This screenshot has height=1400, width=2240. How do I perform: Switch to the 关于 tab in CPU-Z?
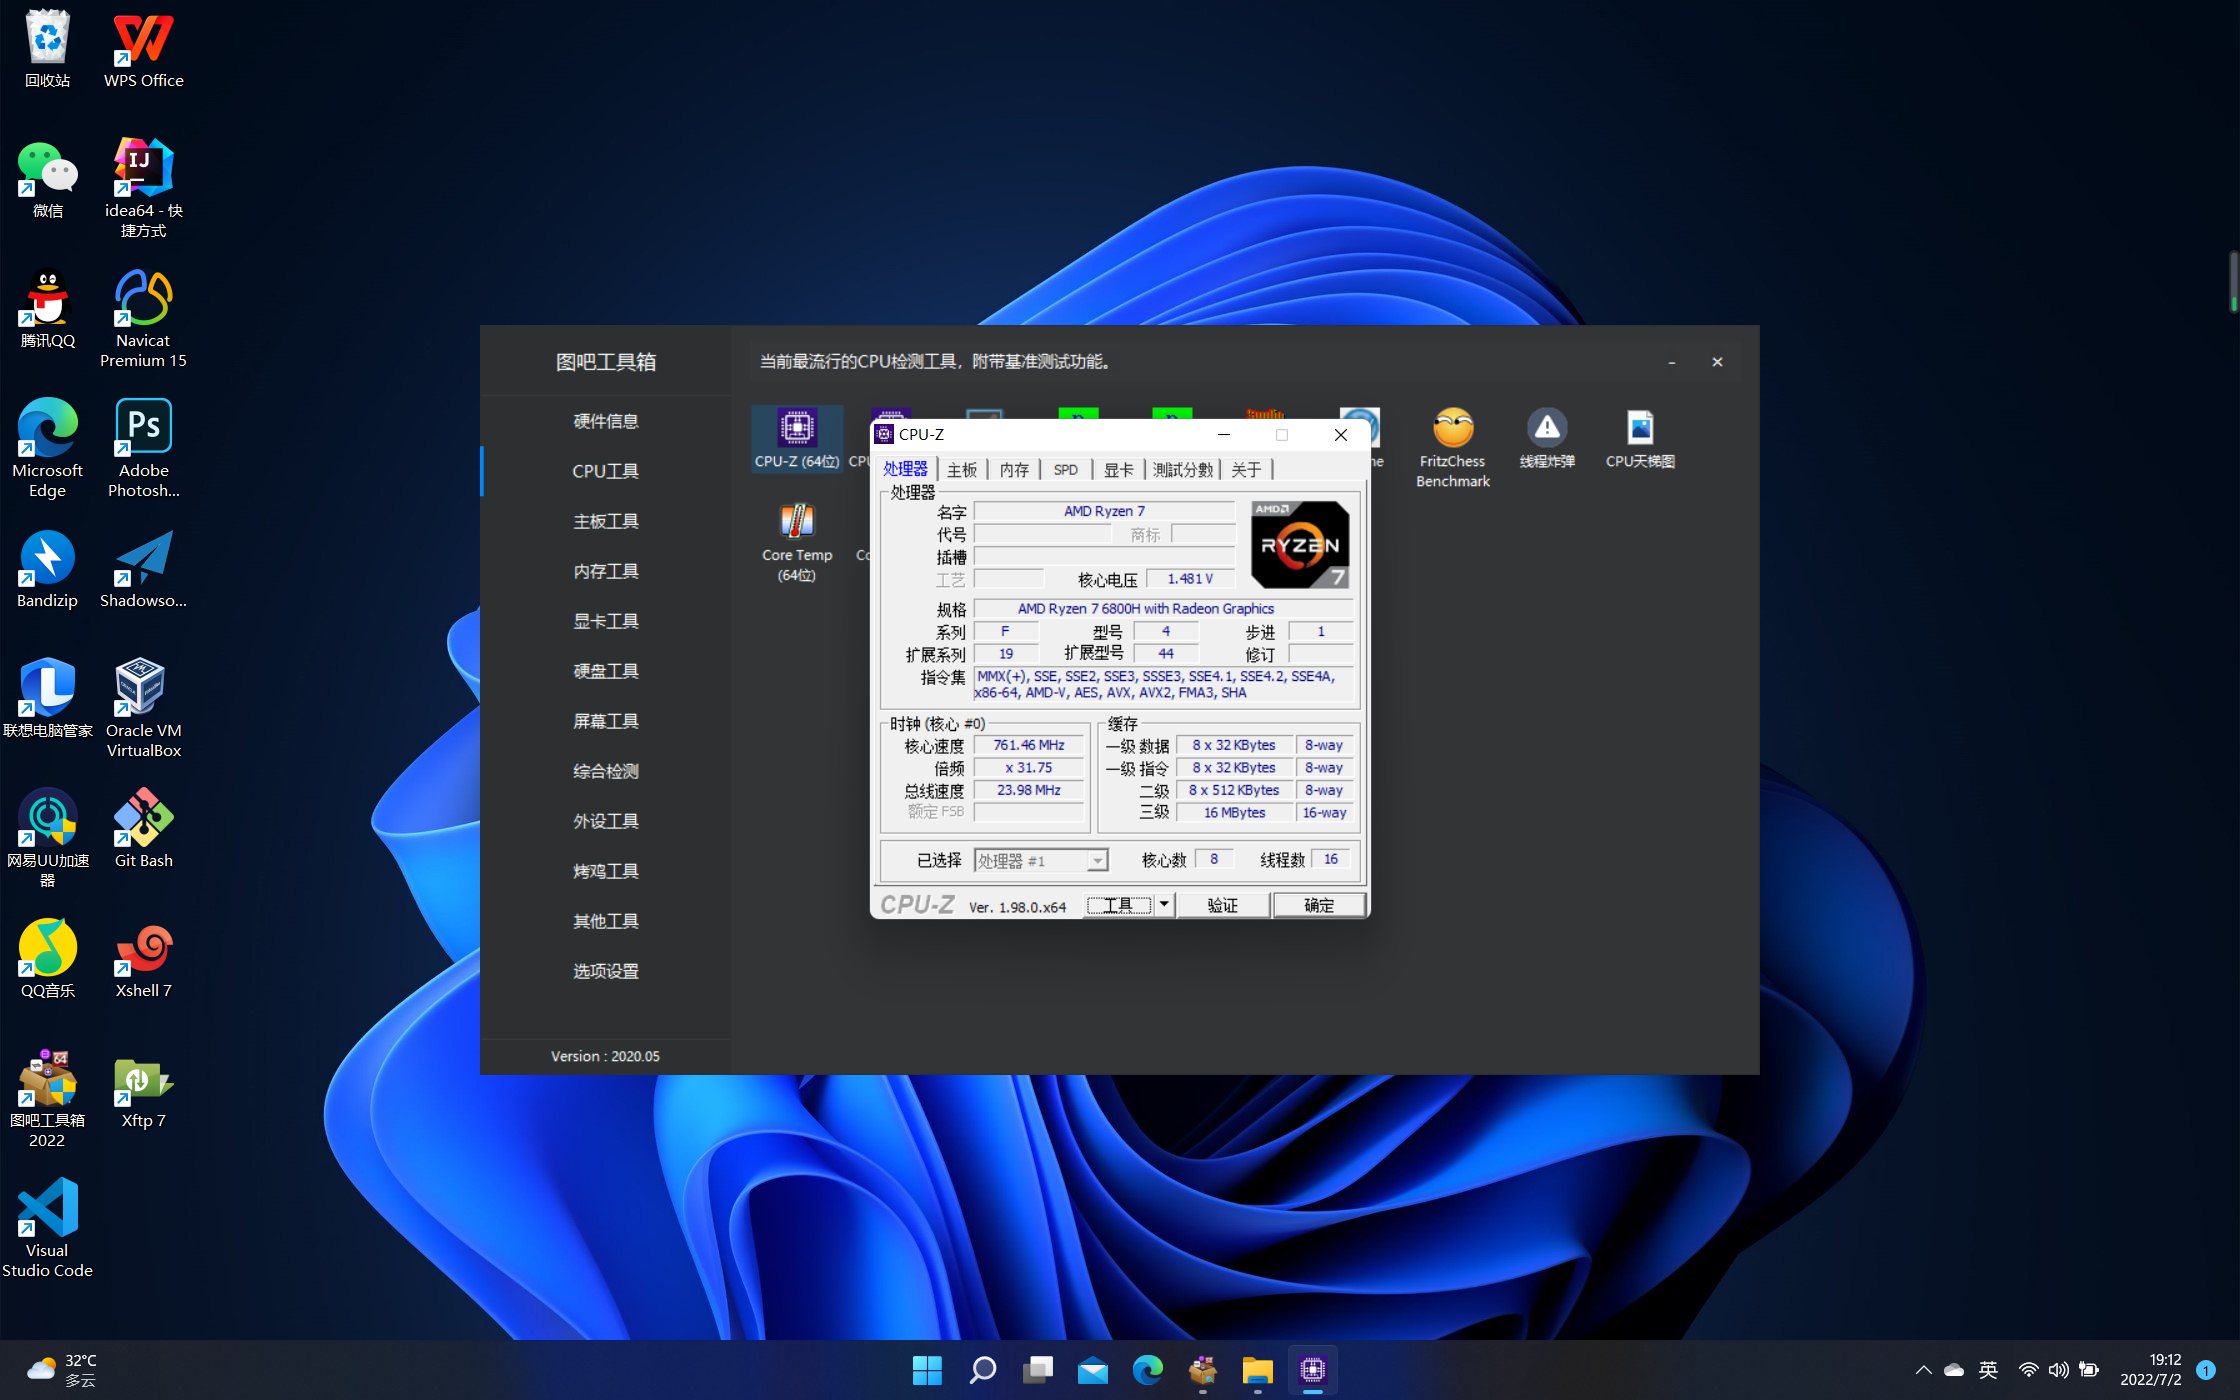(x=1246, y=470)
